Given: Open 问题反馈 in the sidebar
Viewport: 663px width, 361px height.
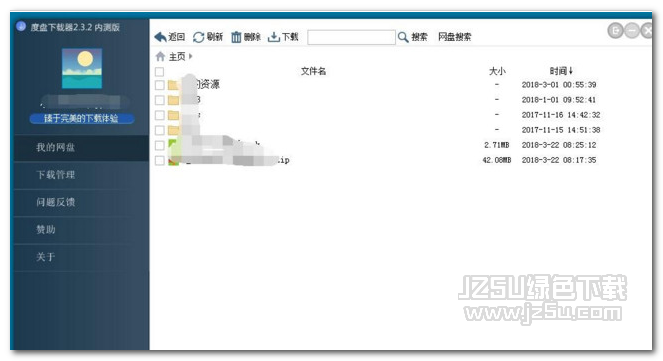Looking at the screenshot, I should coord(82,202).
